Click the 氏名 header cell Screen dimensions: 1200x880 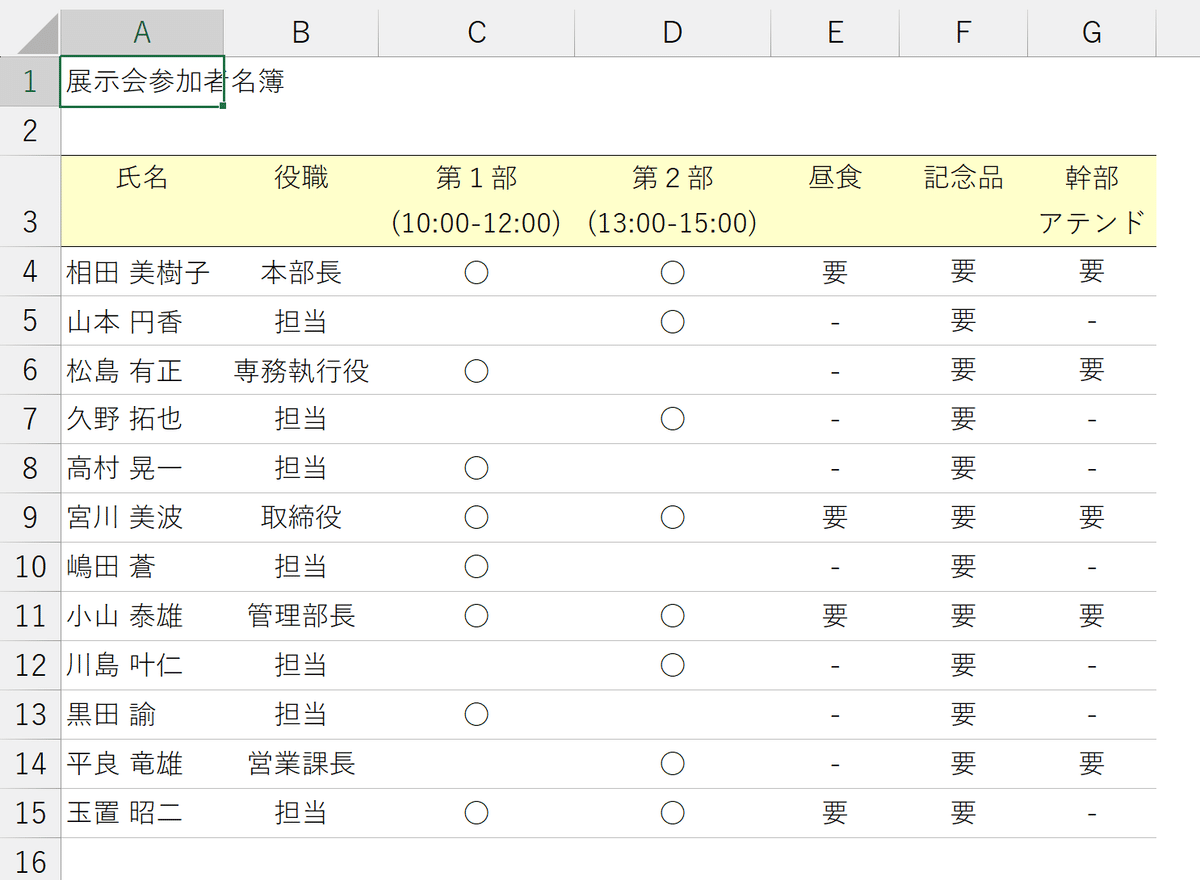[142, 201]
